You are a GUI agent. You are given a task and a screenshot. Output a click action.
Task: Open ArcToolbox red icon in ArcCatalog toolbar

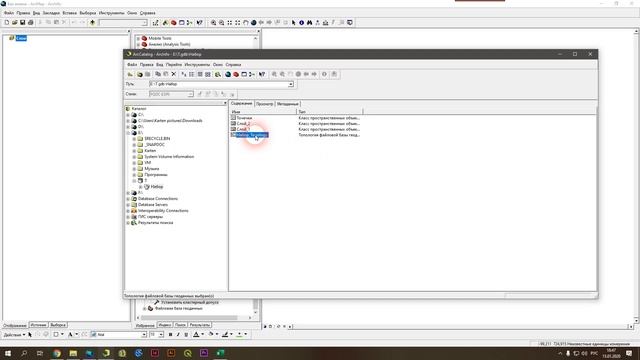[x=236, y=74]
